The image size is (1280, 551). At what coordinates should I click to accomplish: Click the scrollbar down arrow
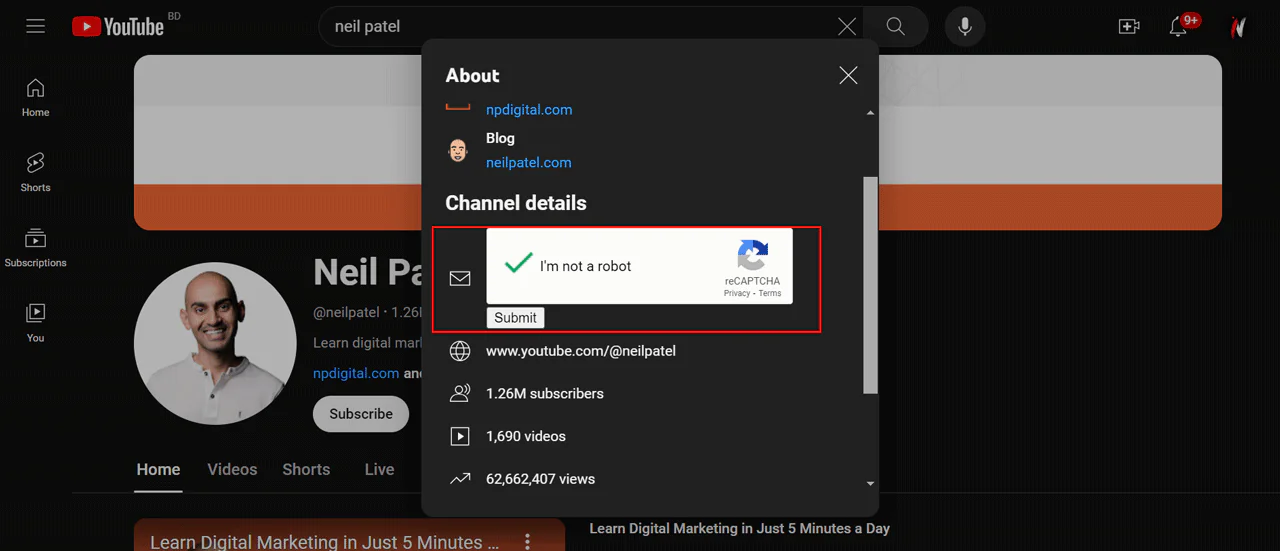click(x=870, y=484)
